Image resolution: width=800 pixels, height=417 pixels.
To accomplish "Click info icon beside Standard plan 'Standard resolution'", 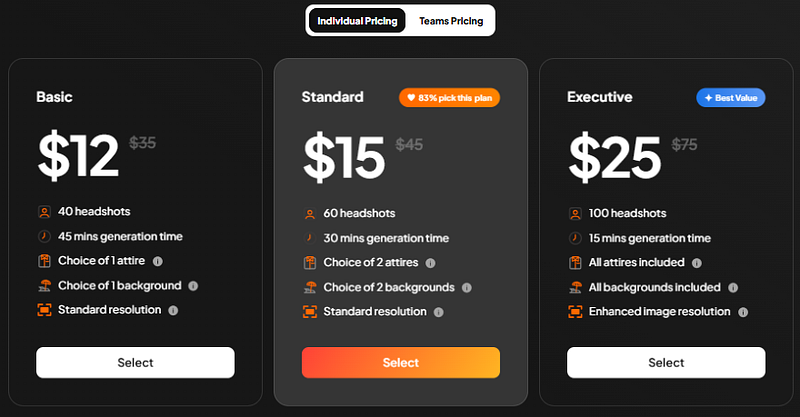I will pyautogui.click(x=439, y=312).
